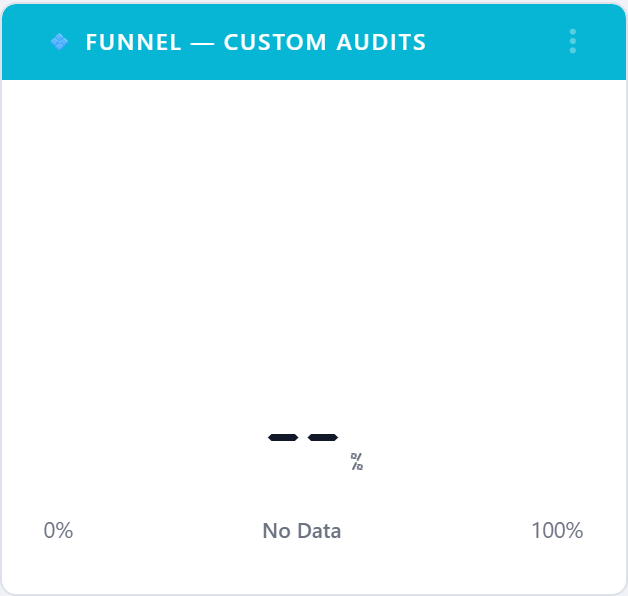This screenshot has height=596, width=628.
Task: Click the blue diamond widget icon
Action: (59, 42)
